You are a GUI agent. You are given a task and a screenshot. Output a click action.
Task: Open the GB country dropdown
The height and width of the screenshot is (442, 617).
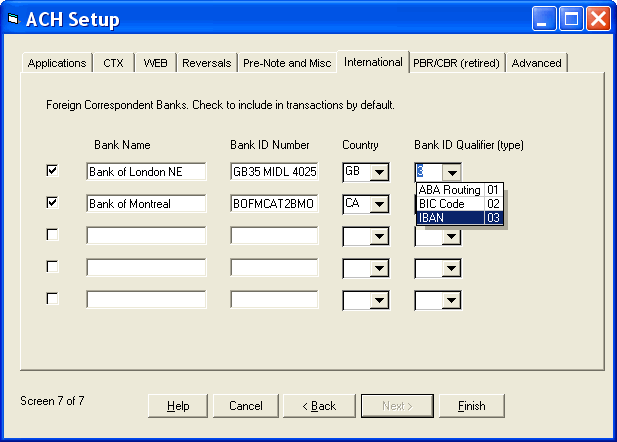(378, 172)
